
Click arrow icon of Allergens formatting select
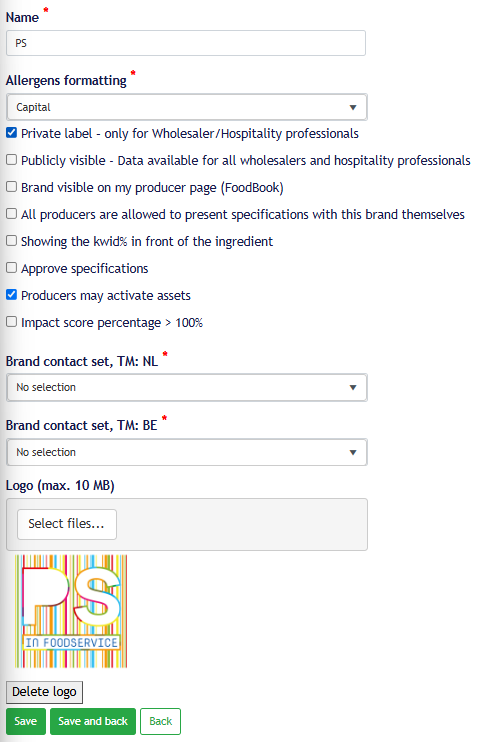coord(353,107)
